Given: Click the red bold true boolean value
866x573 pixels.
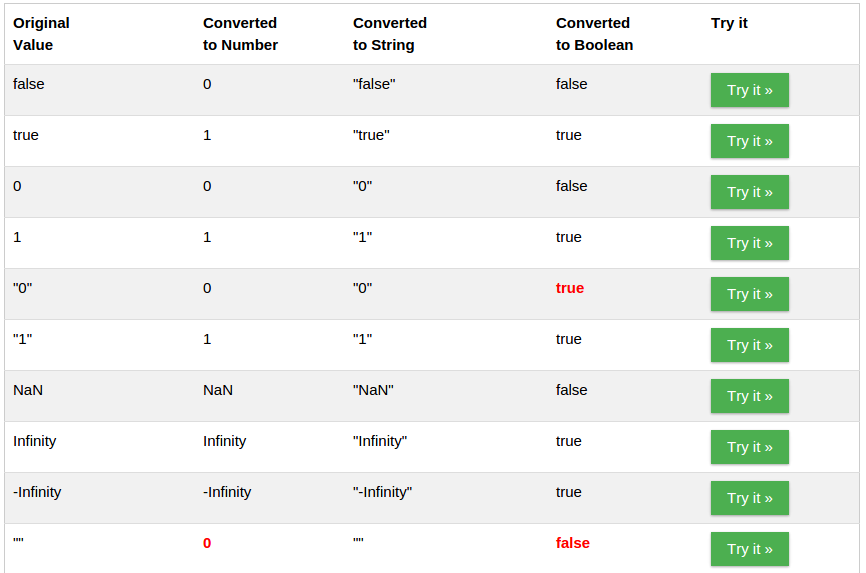Looking at the screenshot, I should (570, 288).
